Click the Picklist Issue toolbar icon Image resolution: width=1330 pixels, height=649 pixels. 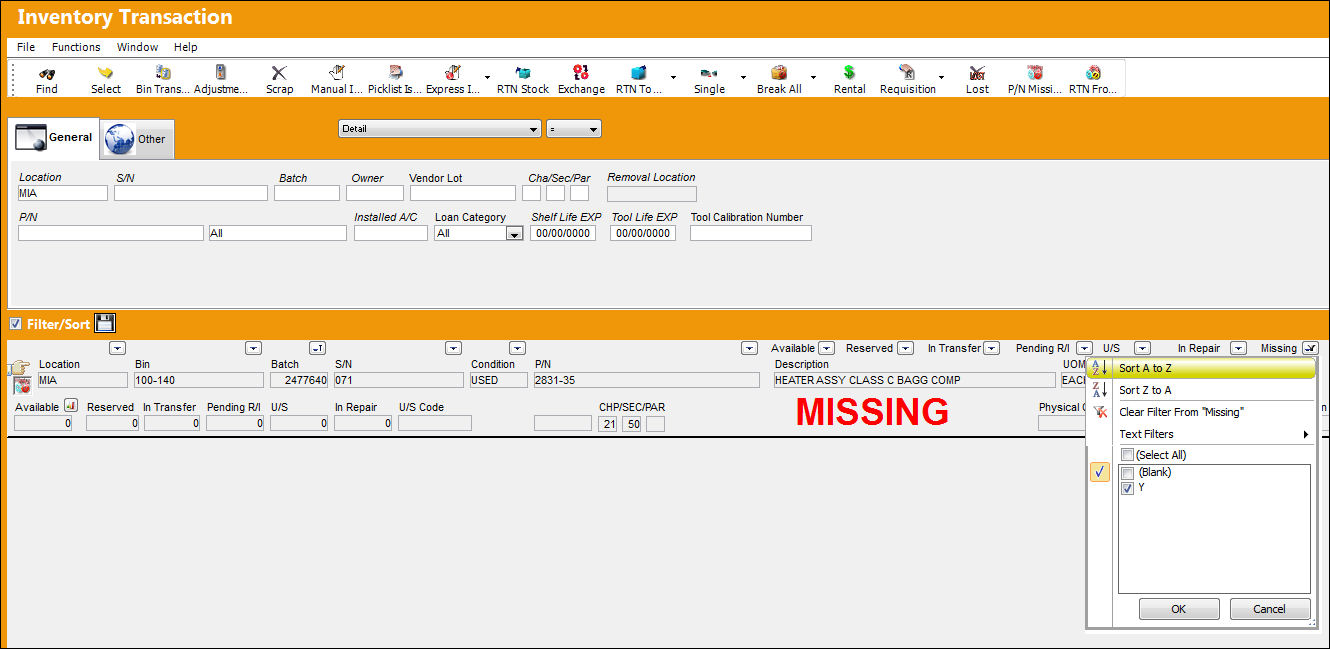395,73
